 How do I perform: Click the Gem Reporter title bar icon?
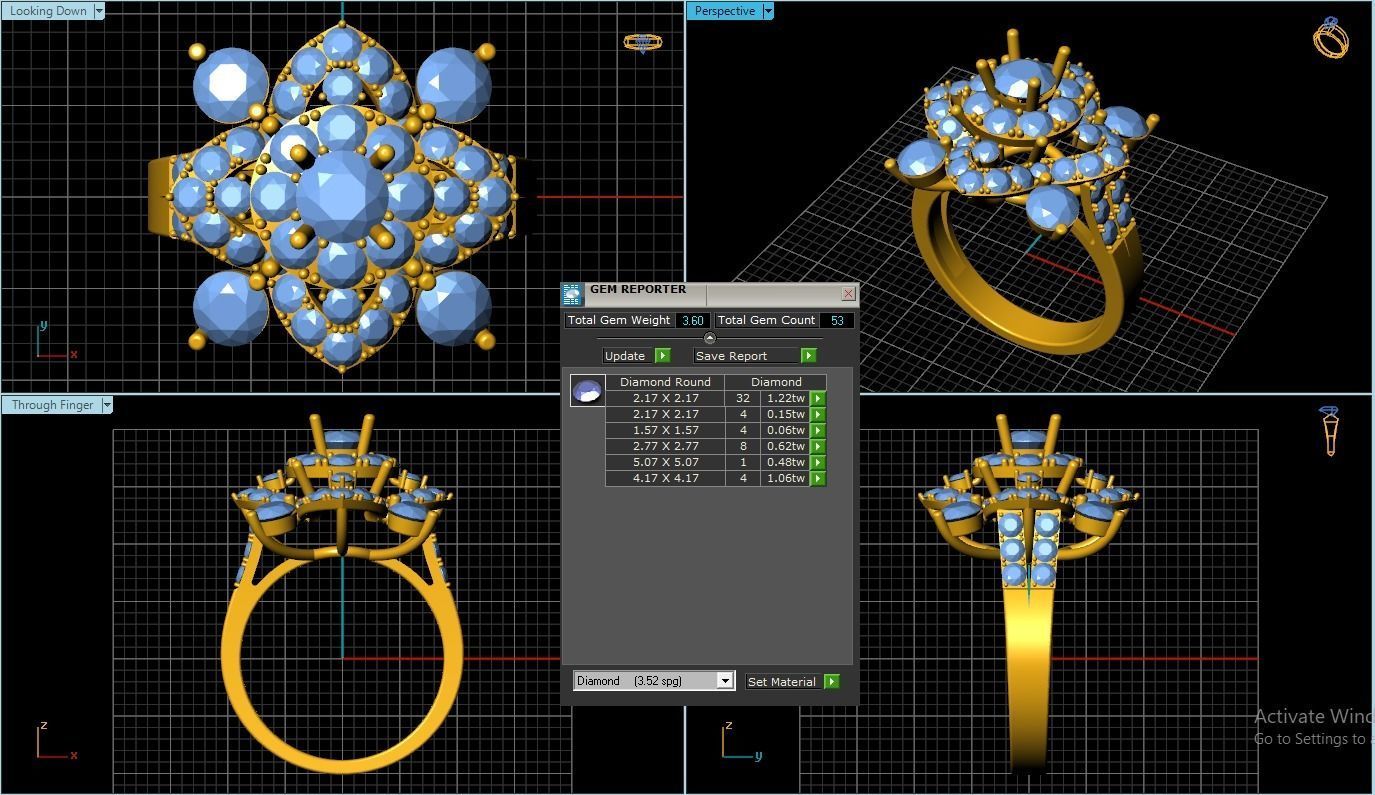[x=571, y=294]
